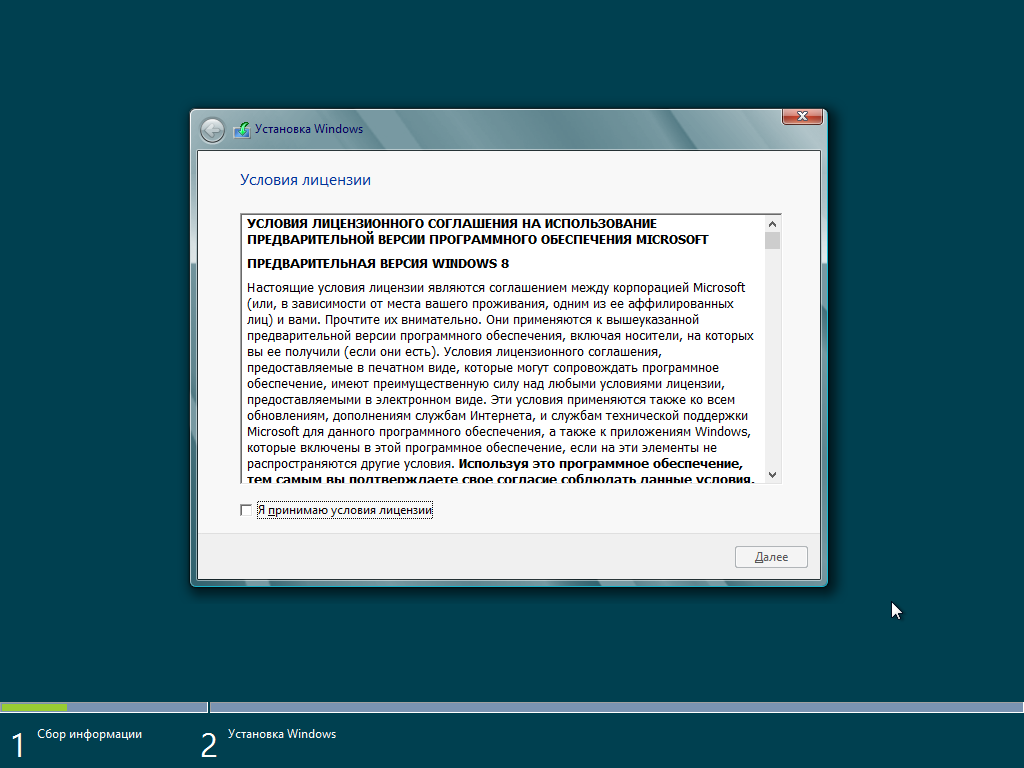Click the ПРЕДВАРИТЕЛЬНАЯ ВЕРСИЯ WINDOWS 8 line
Screen dimensions: 1024x768
tap(377, 264)
